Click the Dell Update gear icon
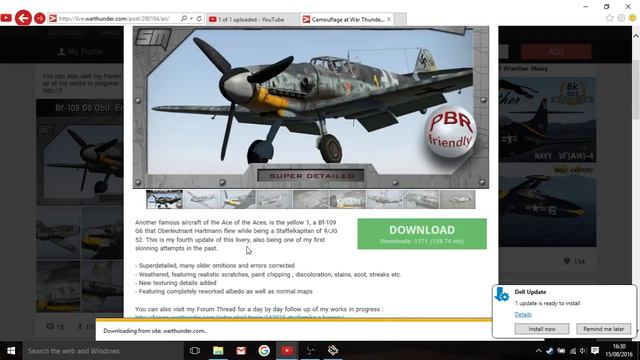The height and width of the screenshot is (360, 640). coord(502,294)
